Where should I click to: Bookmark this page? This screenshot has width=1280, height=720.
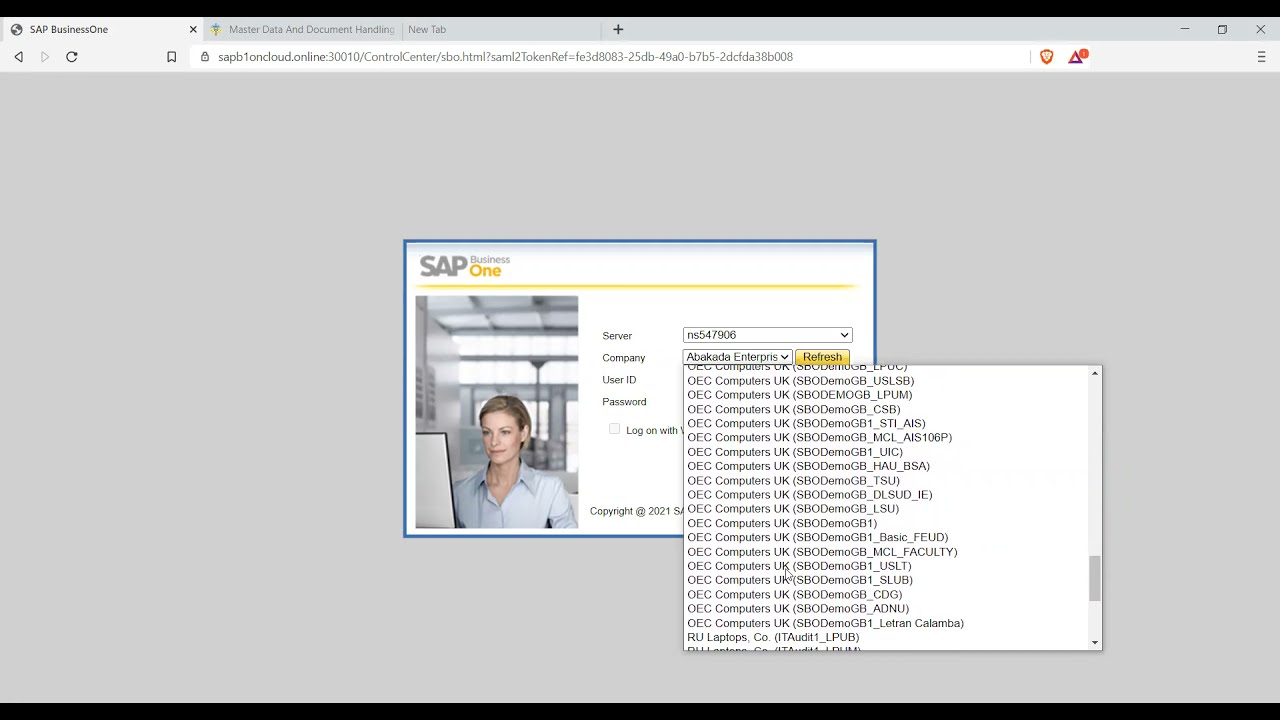click(x=171, y=57)
